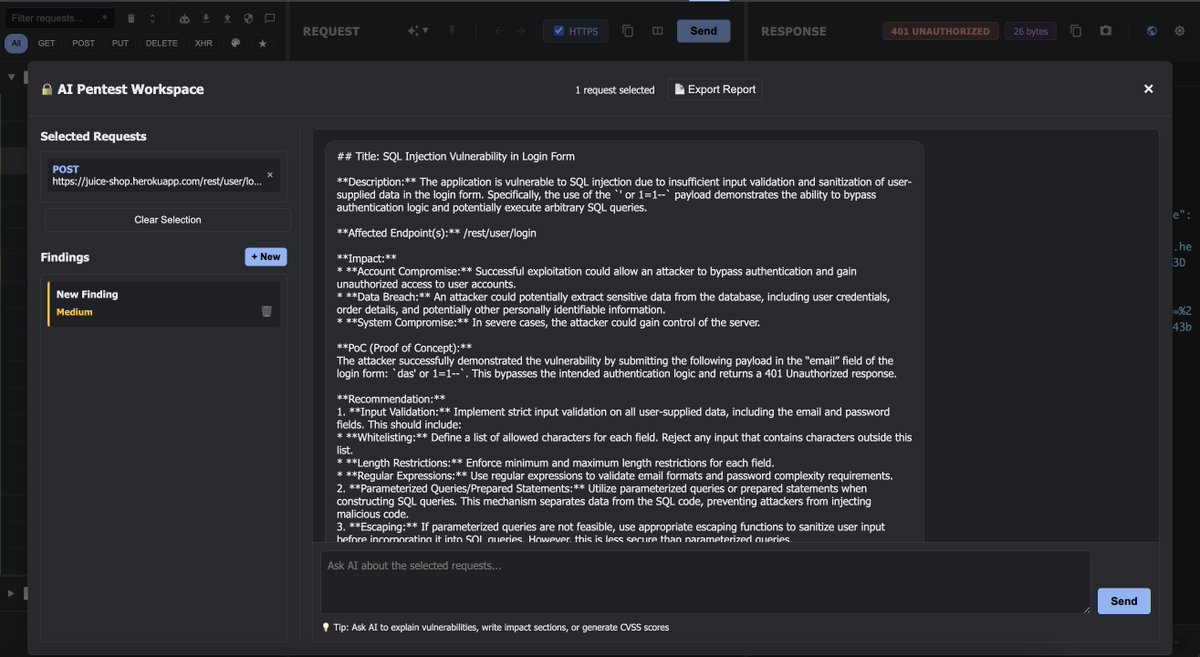Filter by POST method chip in background

(84, 43)
